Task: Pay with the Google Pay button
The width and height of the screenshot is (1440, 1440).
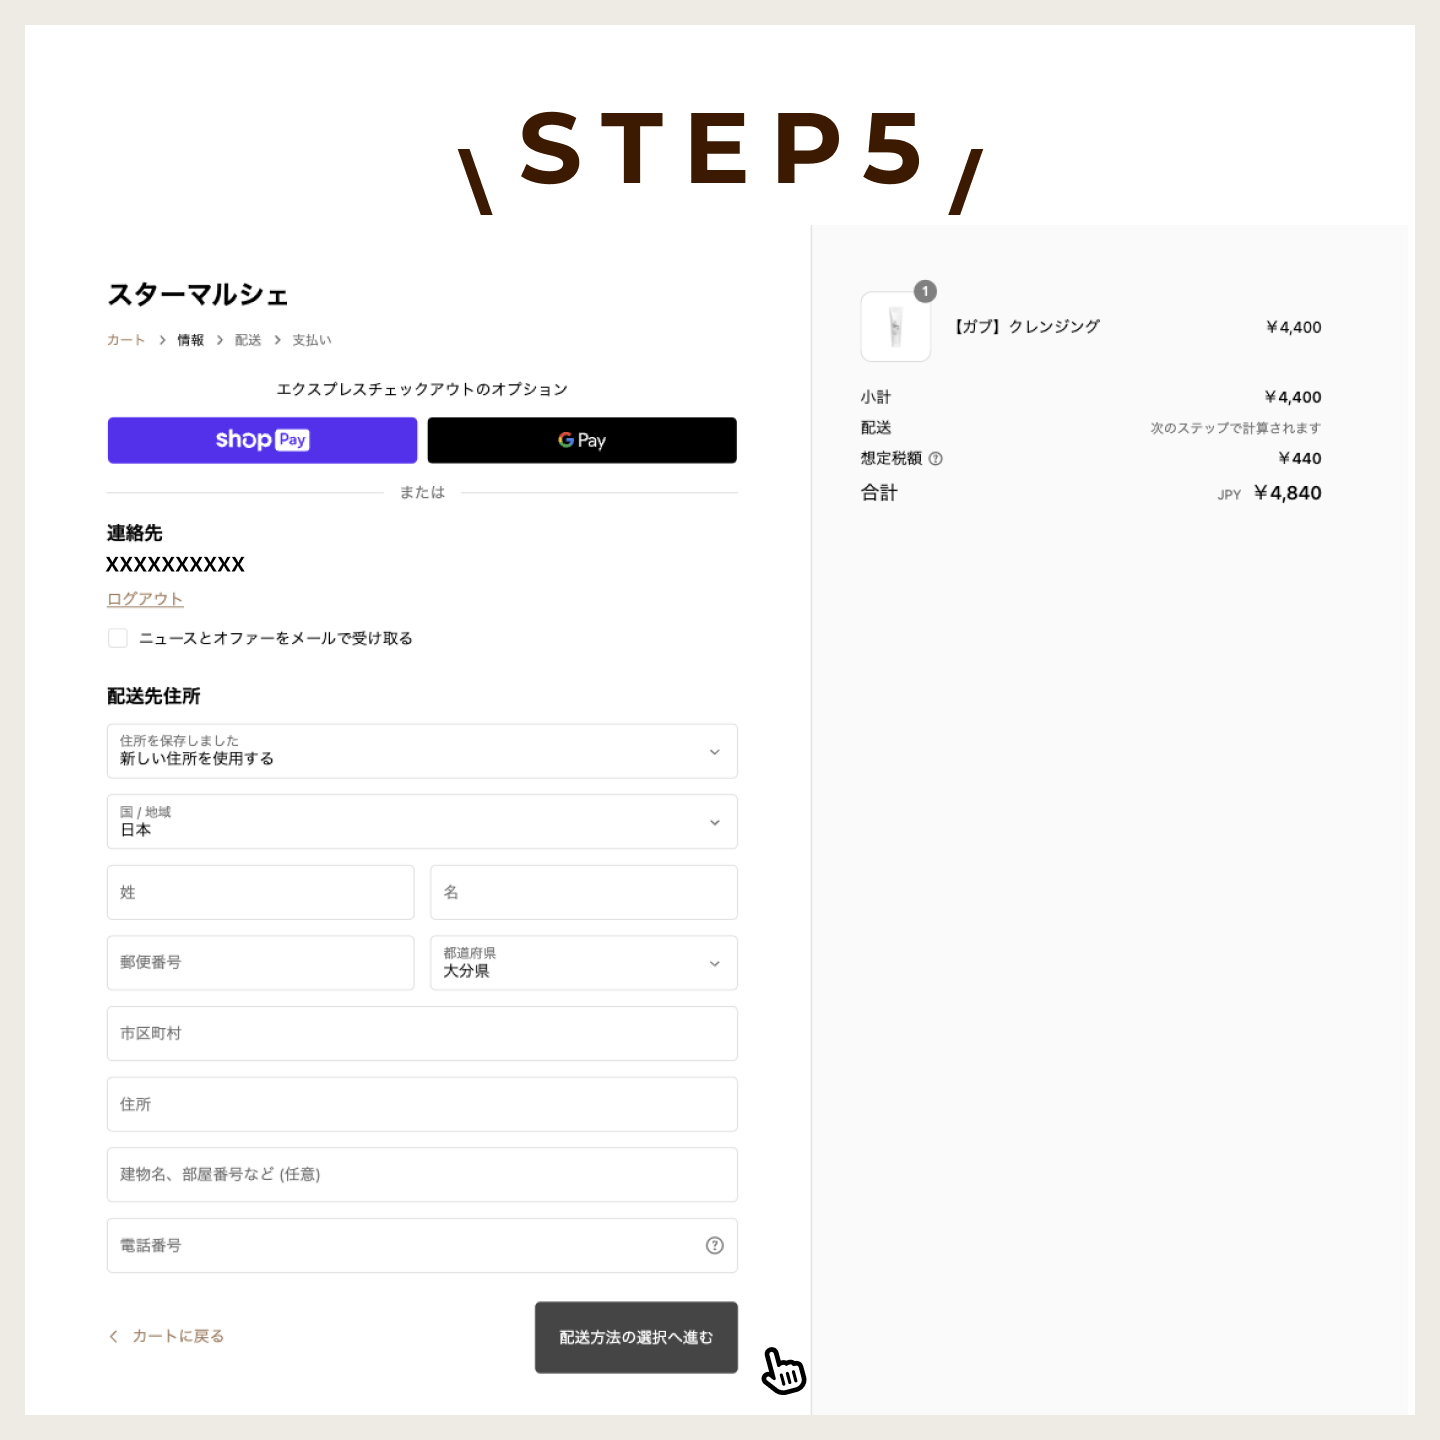Action: (582, 440)
